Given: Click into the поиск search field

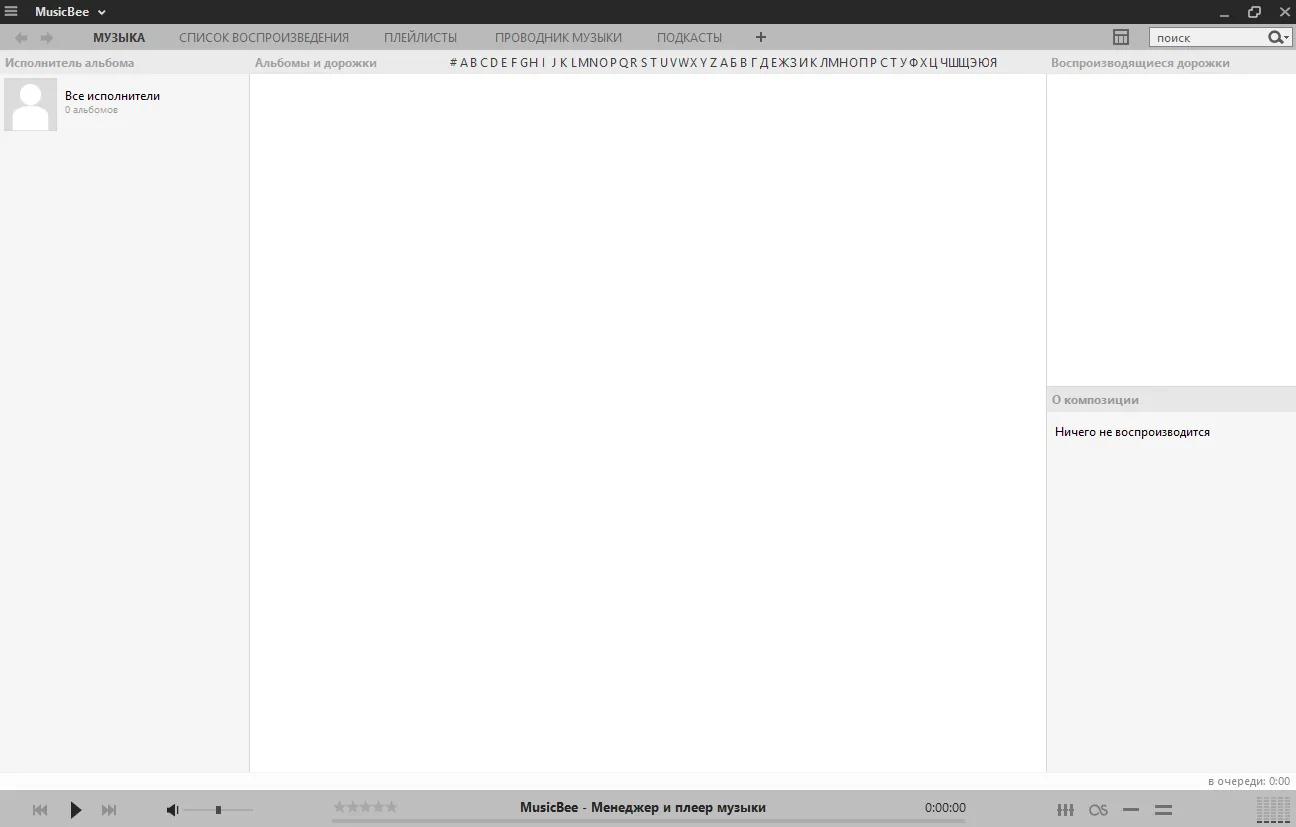Looking at the screenshot, I should point(1208,37).
